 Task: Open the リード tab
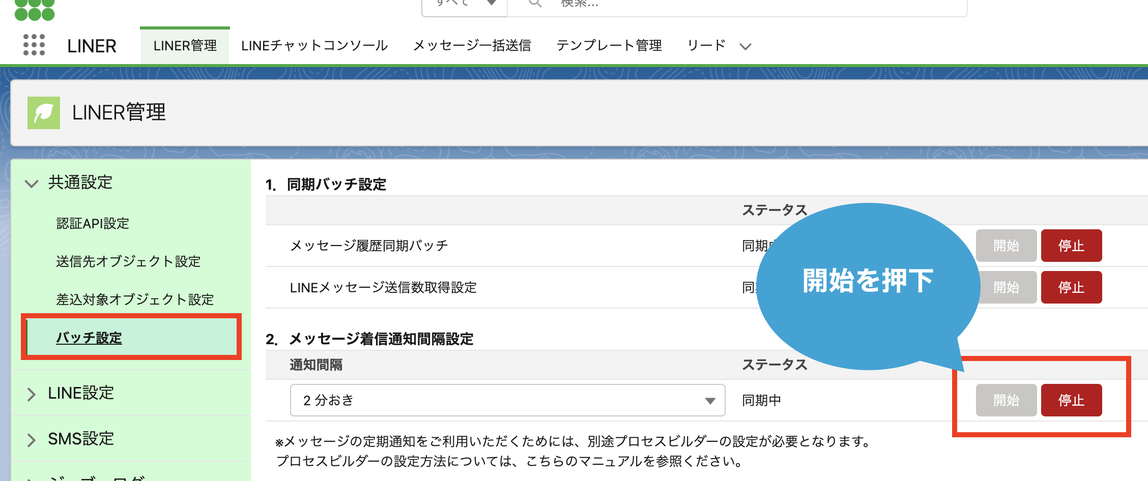[707, 45]
